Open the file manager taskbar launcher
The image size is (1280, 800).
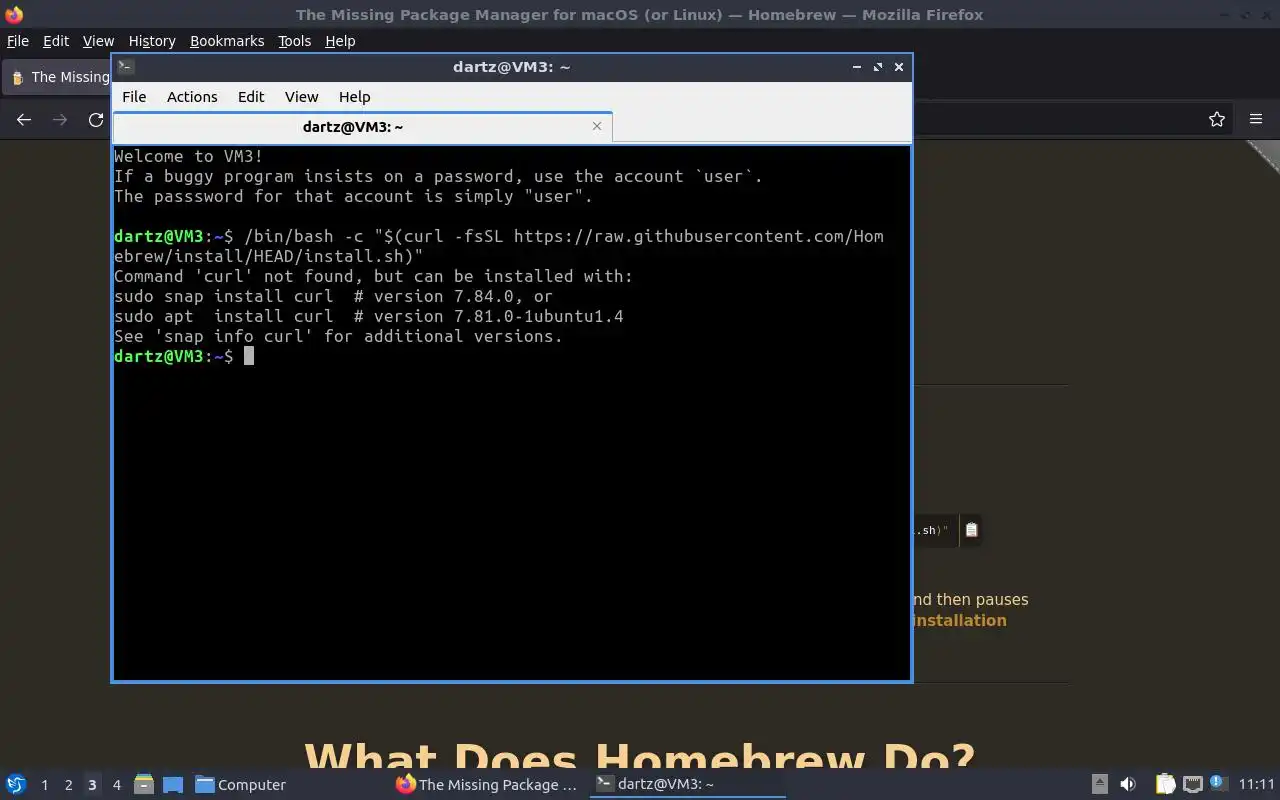point(144,784)
